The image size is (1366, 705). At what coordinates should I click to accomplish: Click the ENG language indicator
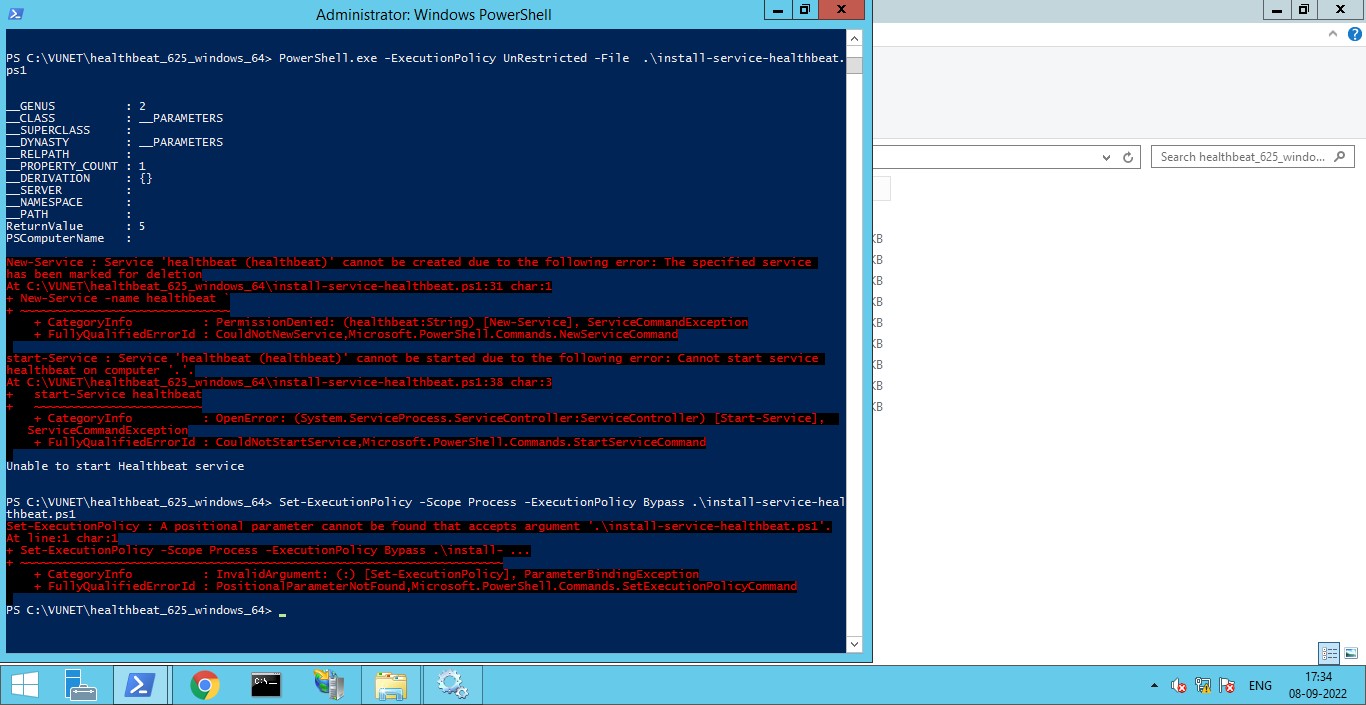point(1260,686)
